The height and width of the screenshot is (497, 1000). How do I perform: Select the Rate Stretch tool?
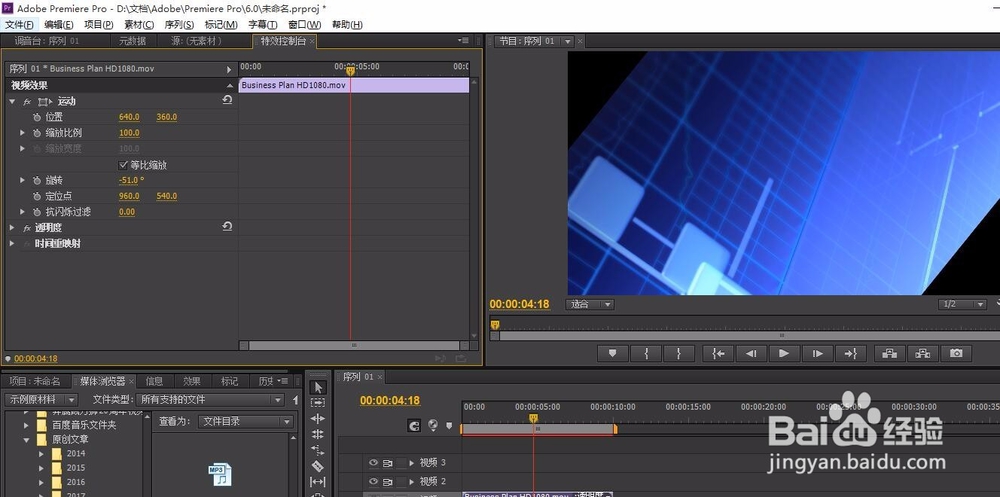pyautogui.click(x=318, y=450)
